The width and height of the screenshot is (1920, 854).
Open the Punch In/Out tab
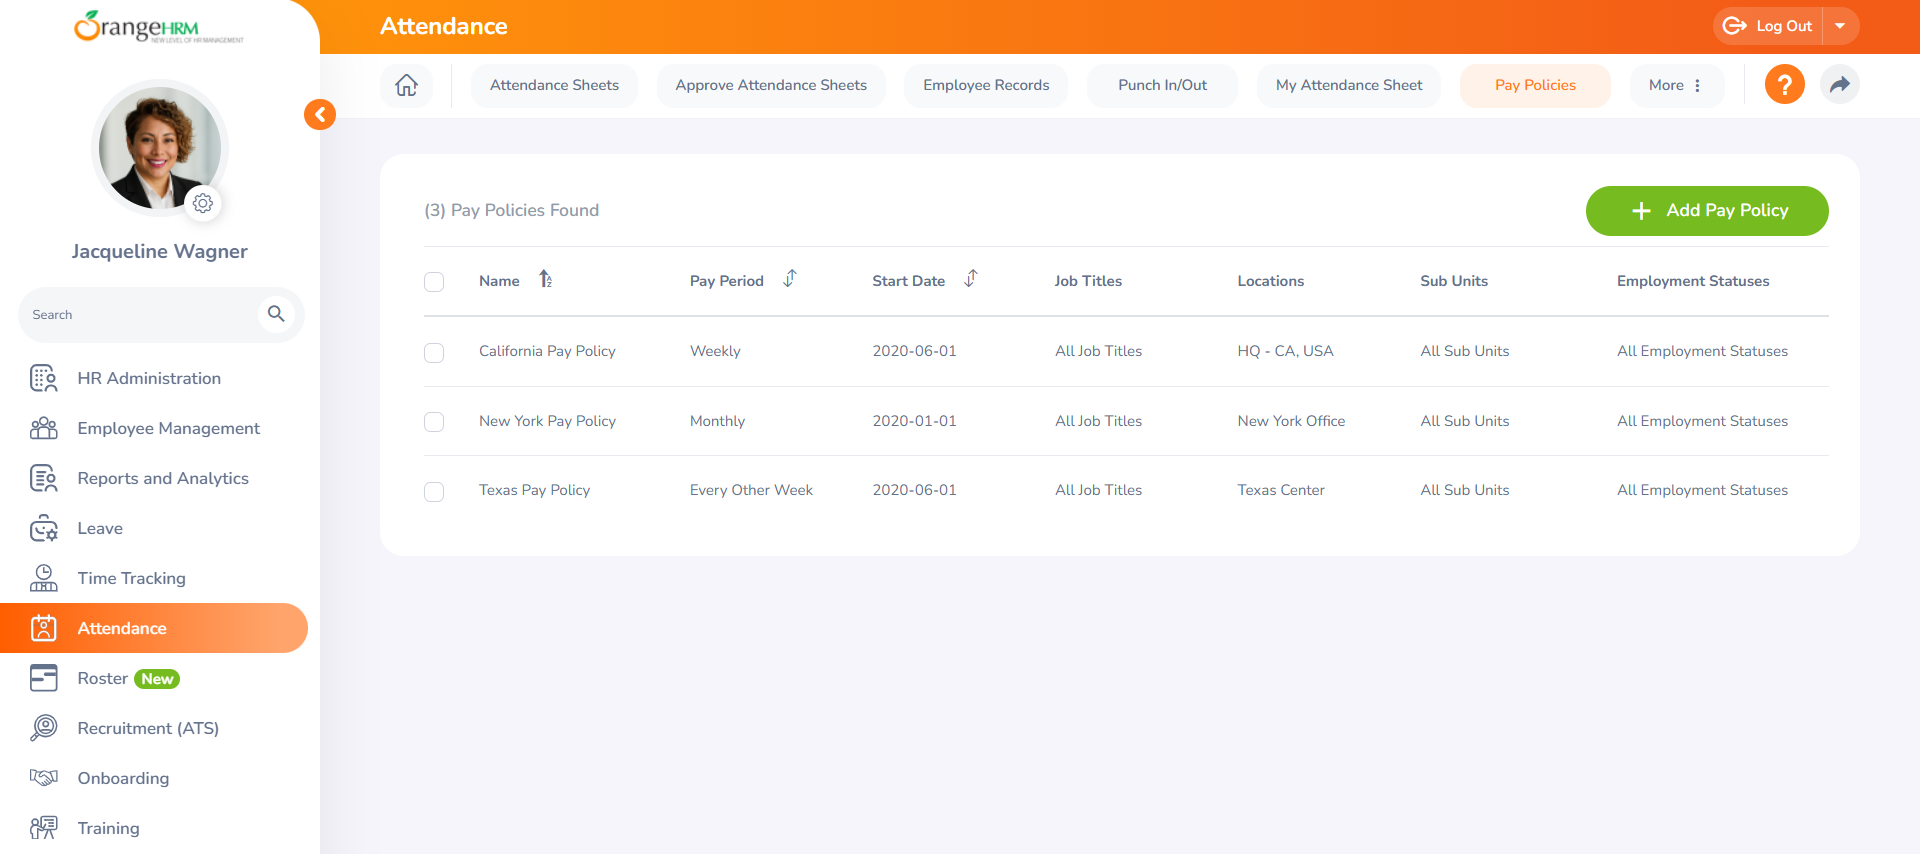tap(1162, 85)
